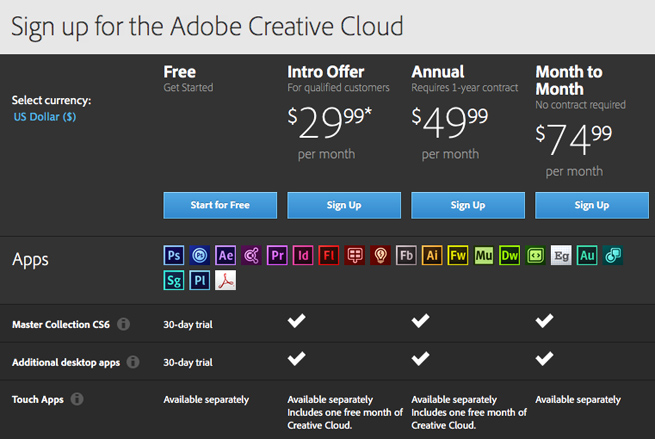This screenshot has width=655, height=439.
Task: Click the 'Get Started' subtitle
Action: (x=188, y=88)
